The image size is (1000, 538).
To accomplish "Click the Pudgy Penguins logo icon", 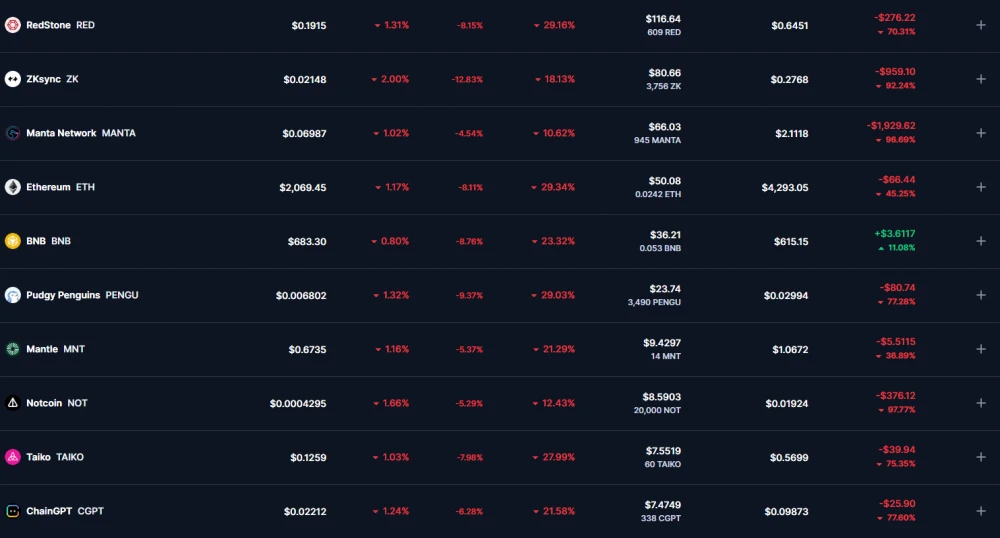I will (x=13, y=295).
